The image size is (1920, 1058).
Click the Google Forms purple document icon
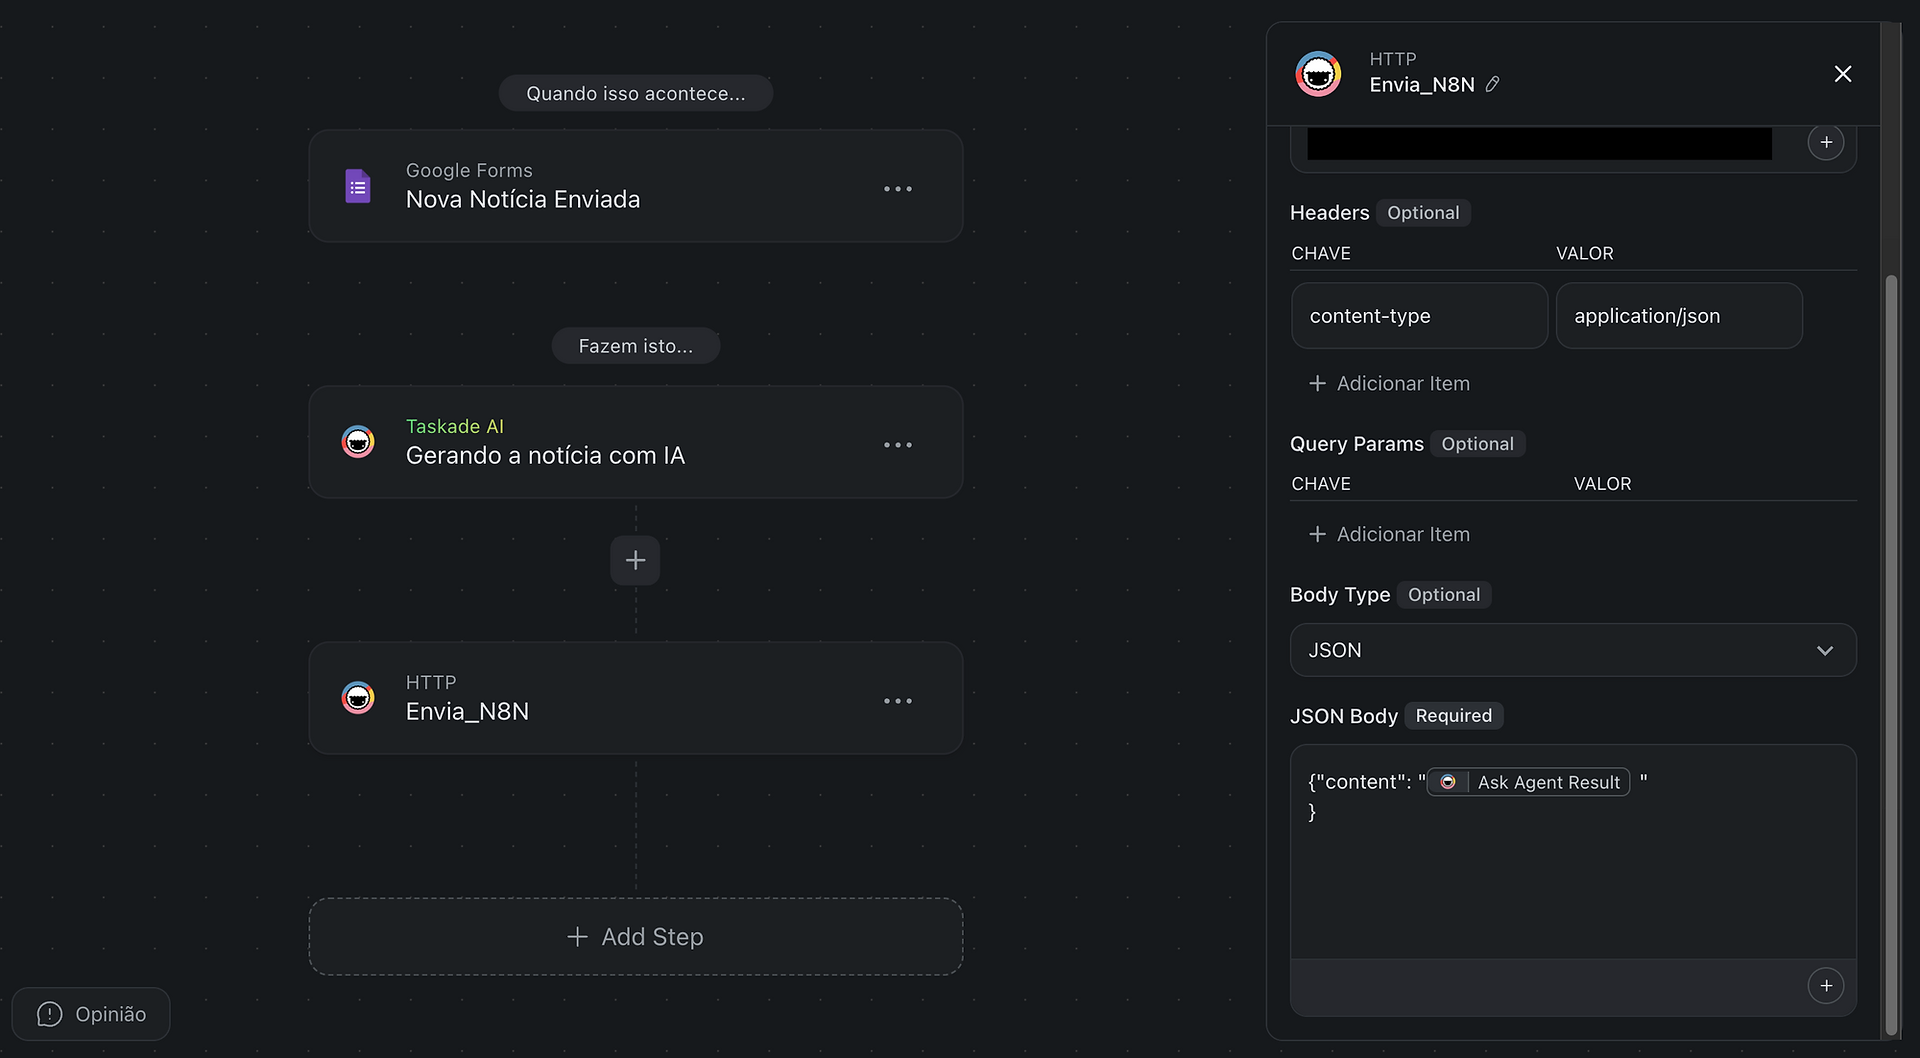click(358, 187)
